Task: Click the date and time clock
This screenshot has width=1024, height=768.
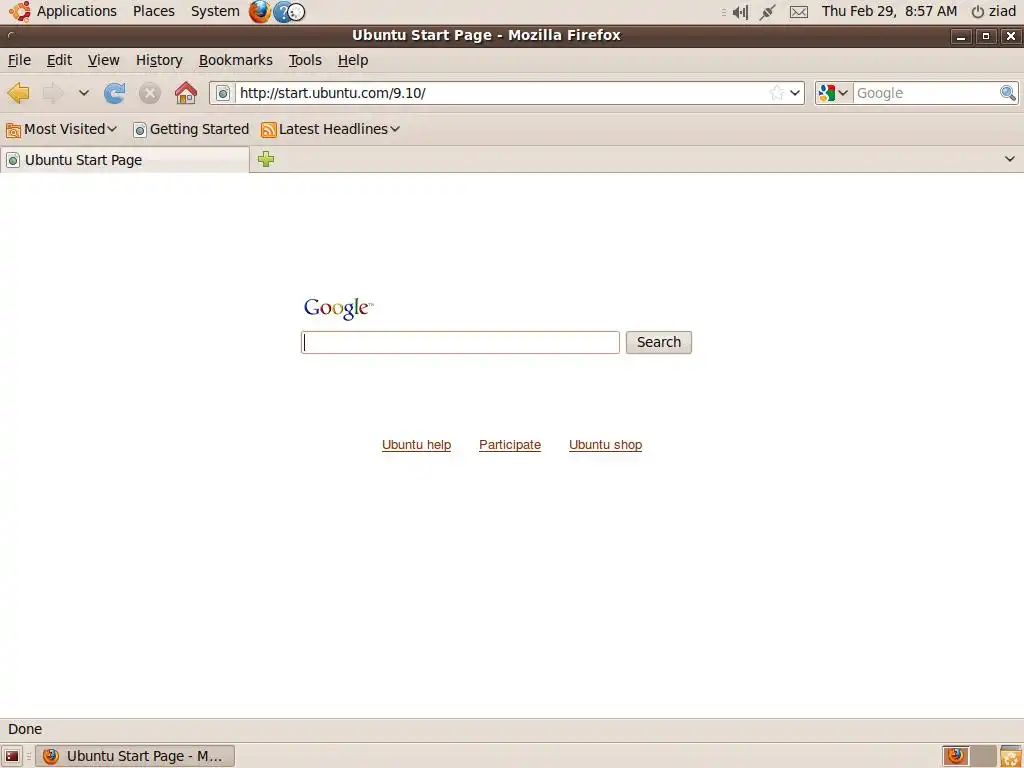Action: point(889,11)
